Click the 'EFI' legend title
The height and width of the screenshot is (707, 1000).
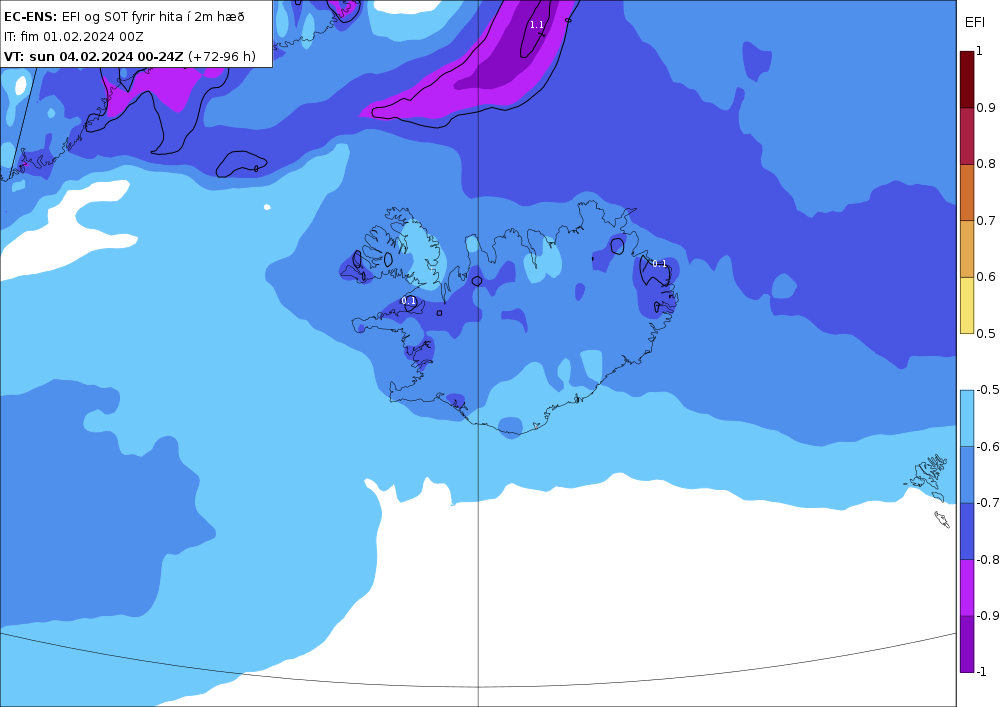point(974,23)
